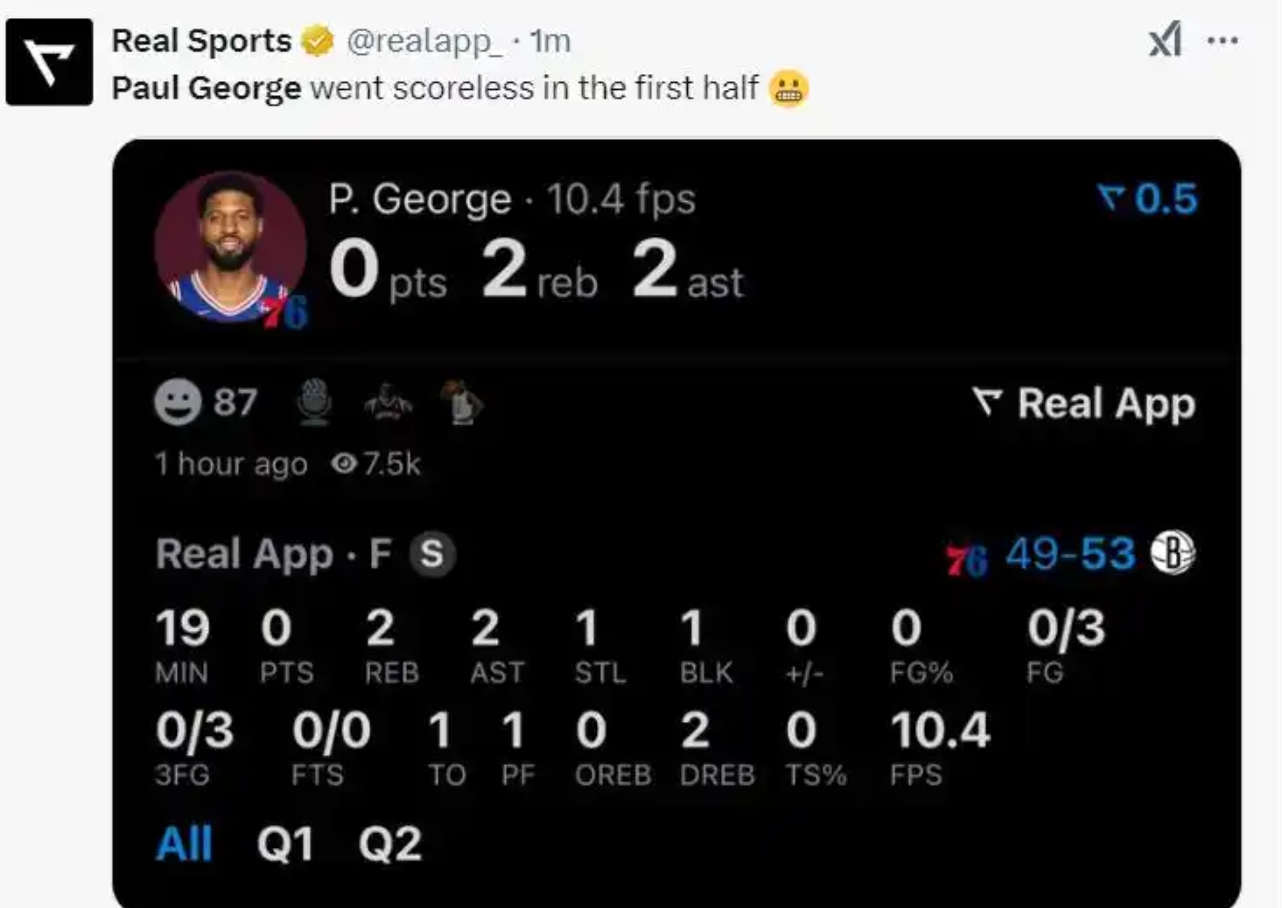This screenshot has width=1282, height=908.
Task: Click the eye views icon showing 7.5k
Action: 345,464
